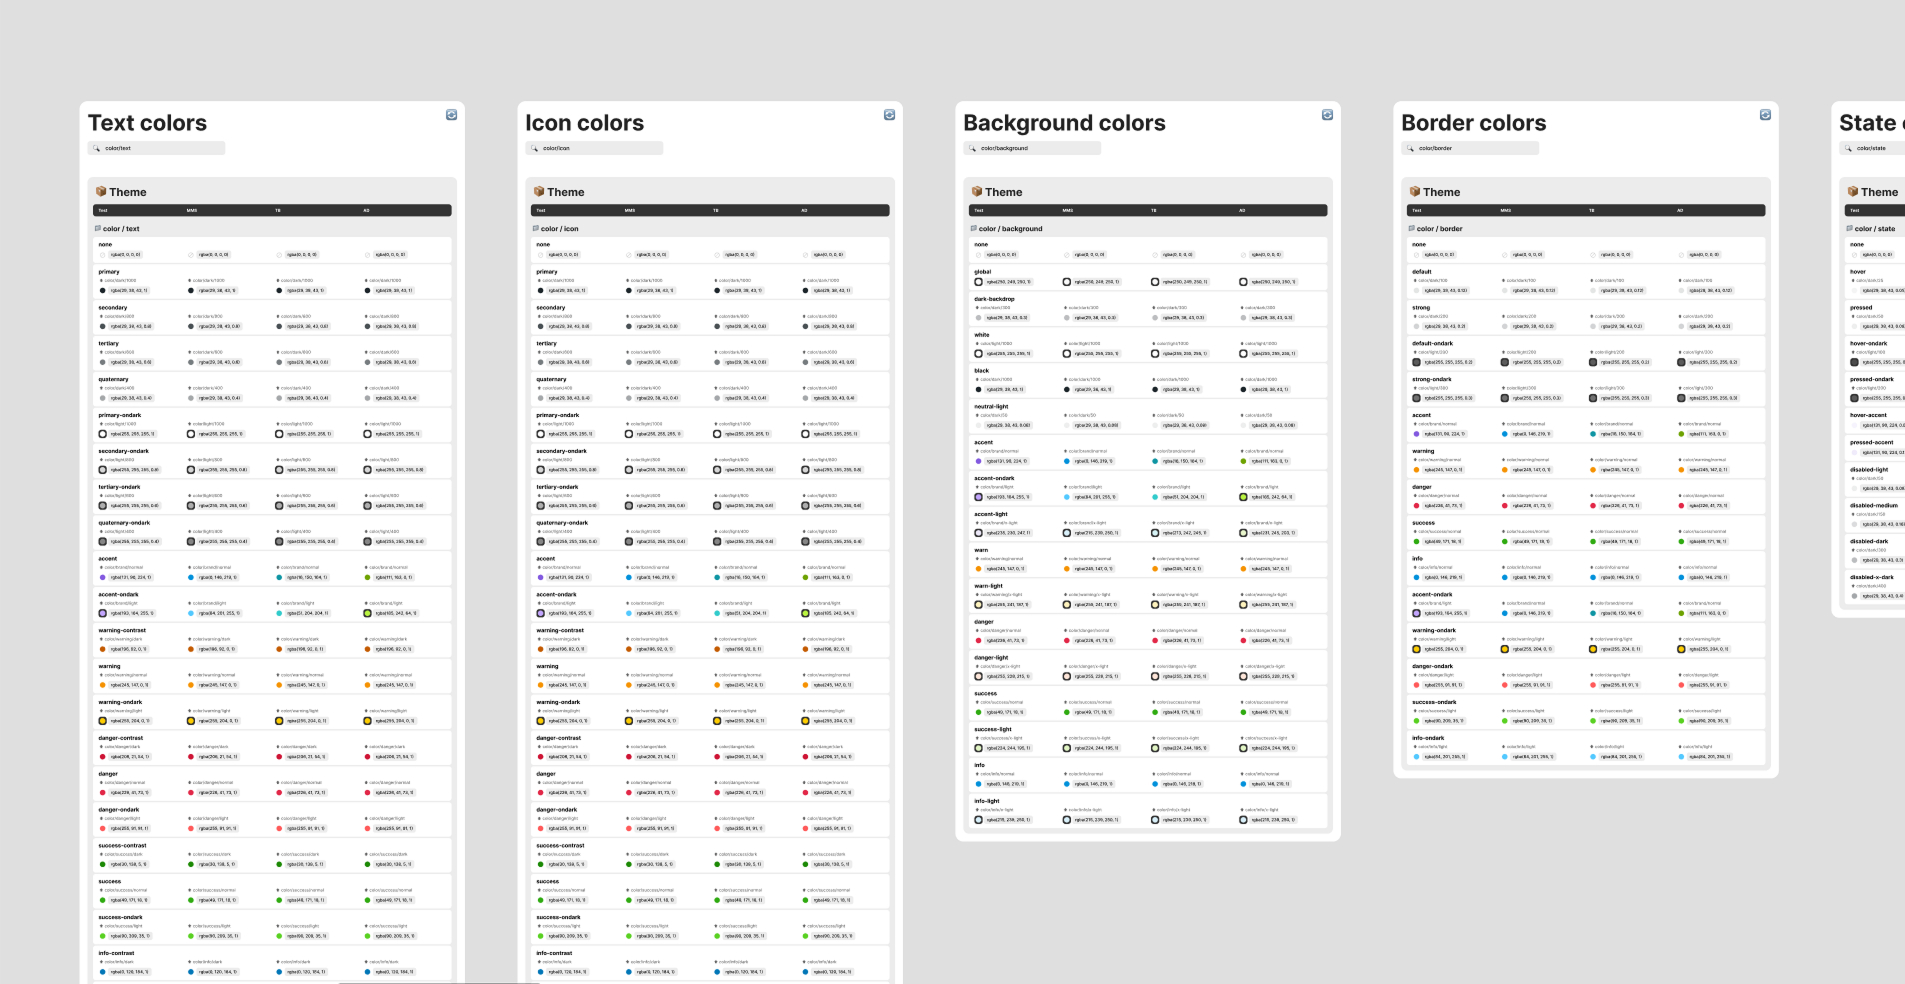Click the 'color / border' group heading

[x=1440, y=229]
